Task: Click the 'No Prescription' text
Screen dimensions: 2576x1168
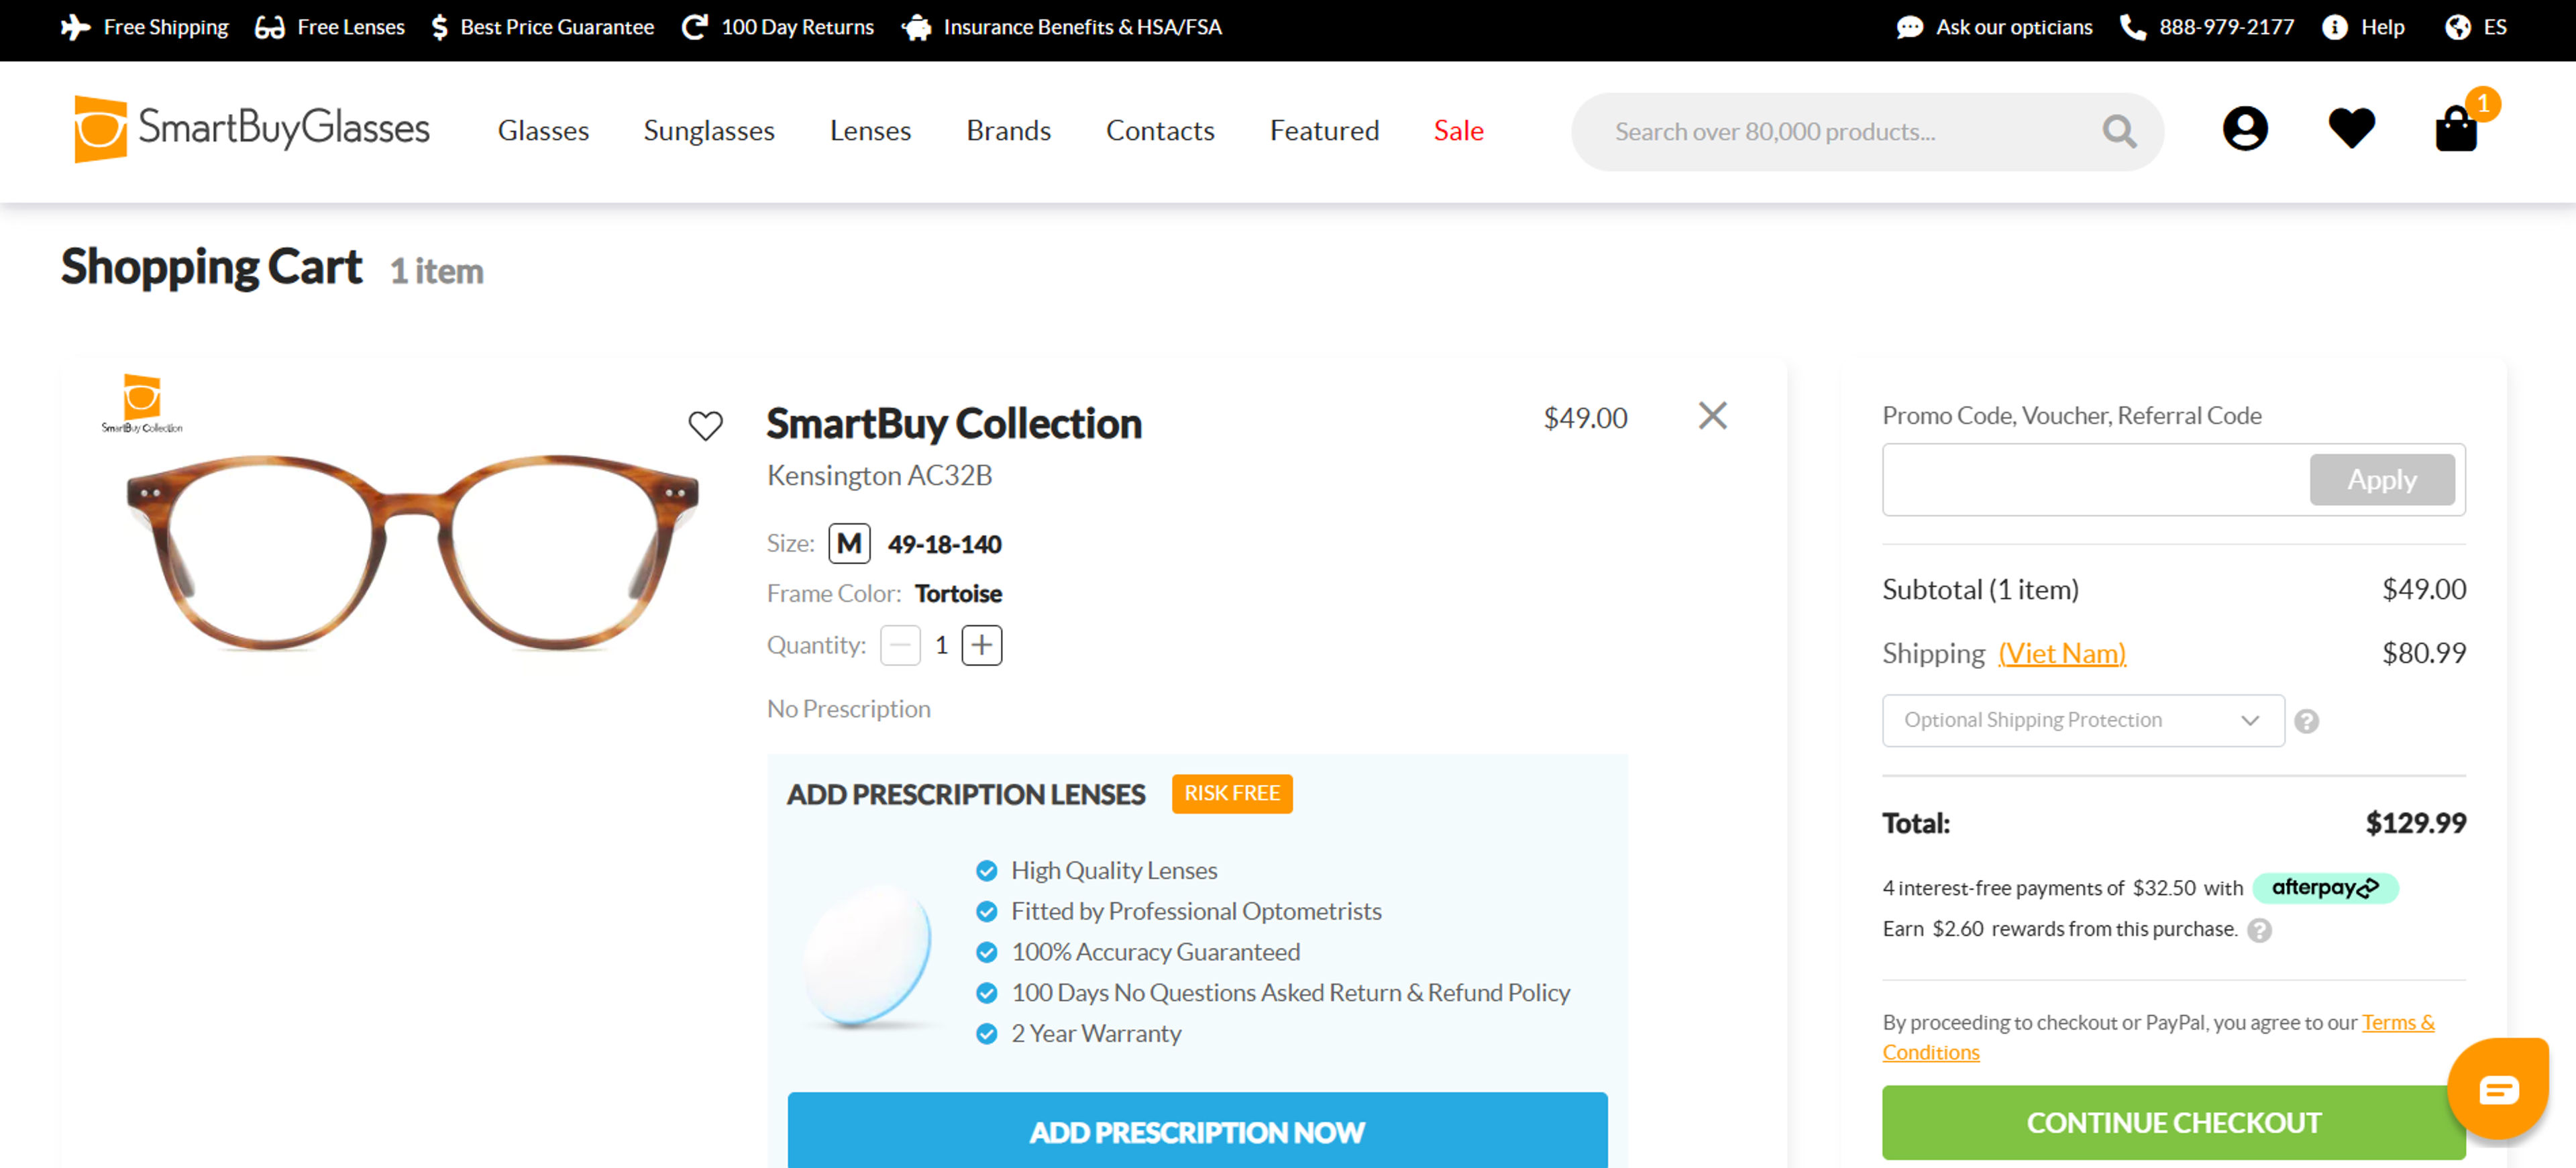Action: point(848,709)
